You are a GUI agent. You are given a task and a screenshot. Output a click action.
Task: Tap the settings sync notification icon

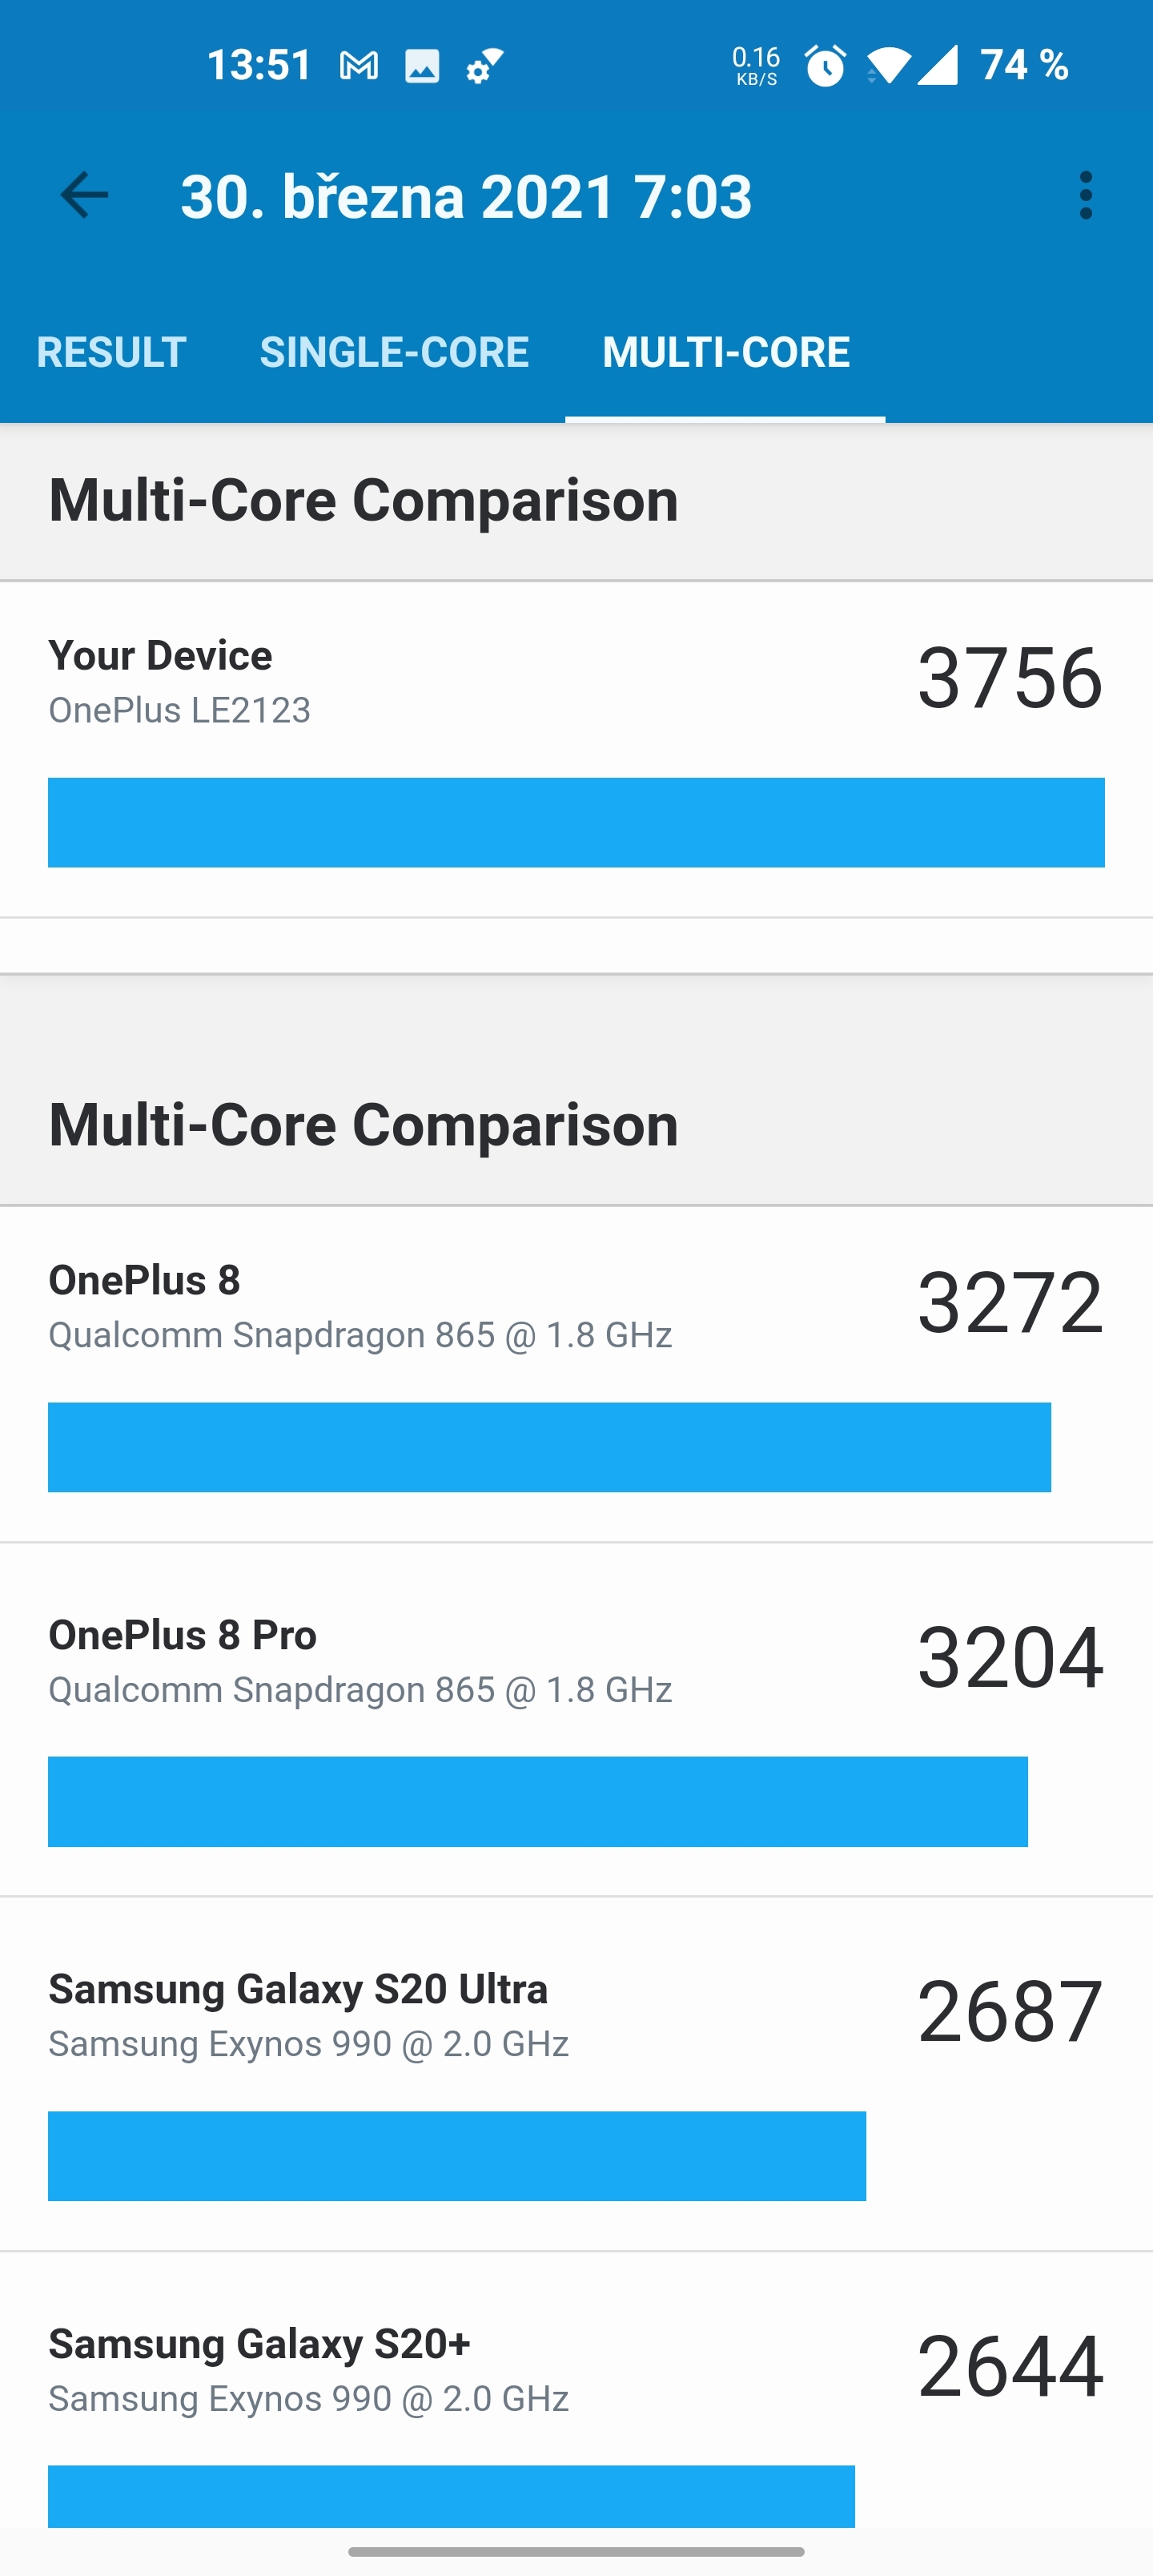tap(485, 66)
